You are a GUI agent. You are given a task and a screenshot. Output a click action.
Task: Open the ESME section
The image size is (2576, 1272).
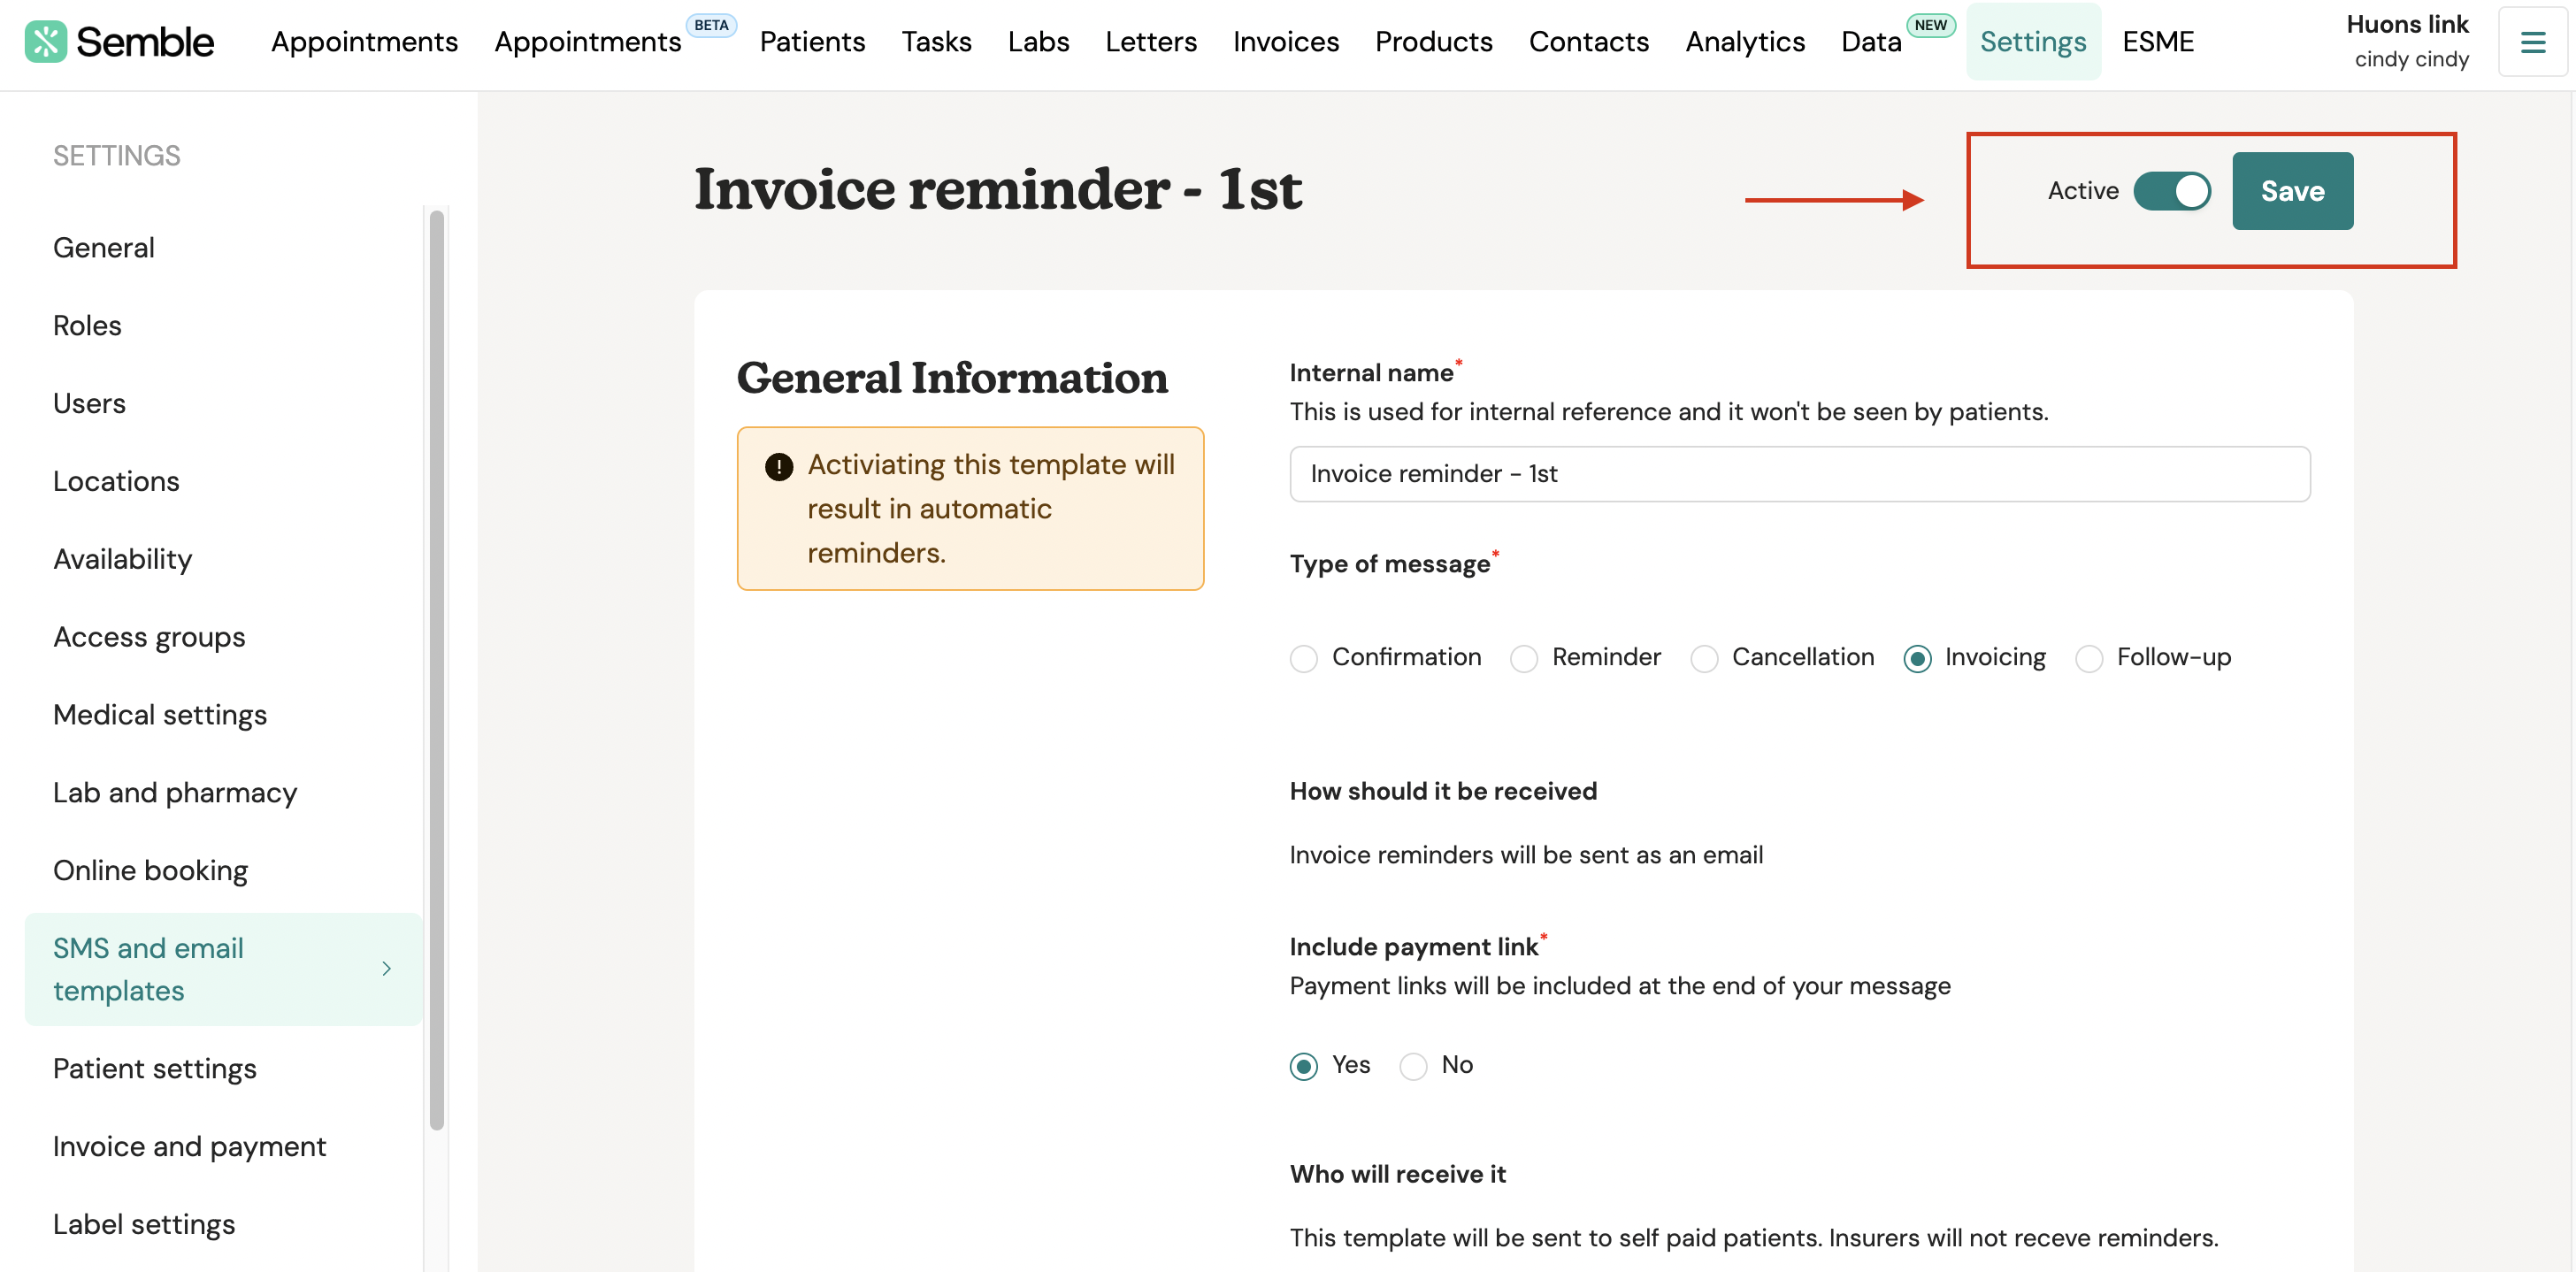[2158, 42]
